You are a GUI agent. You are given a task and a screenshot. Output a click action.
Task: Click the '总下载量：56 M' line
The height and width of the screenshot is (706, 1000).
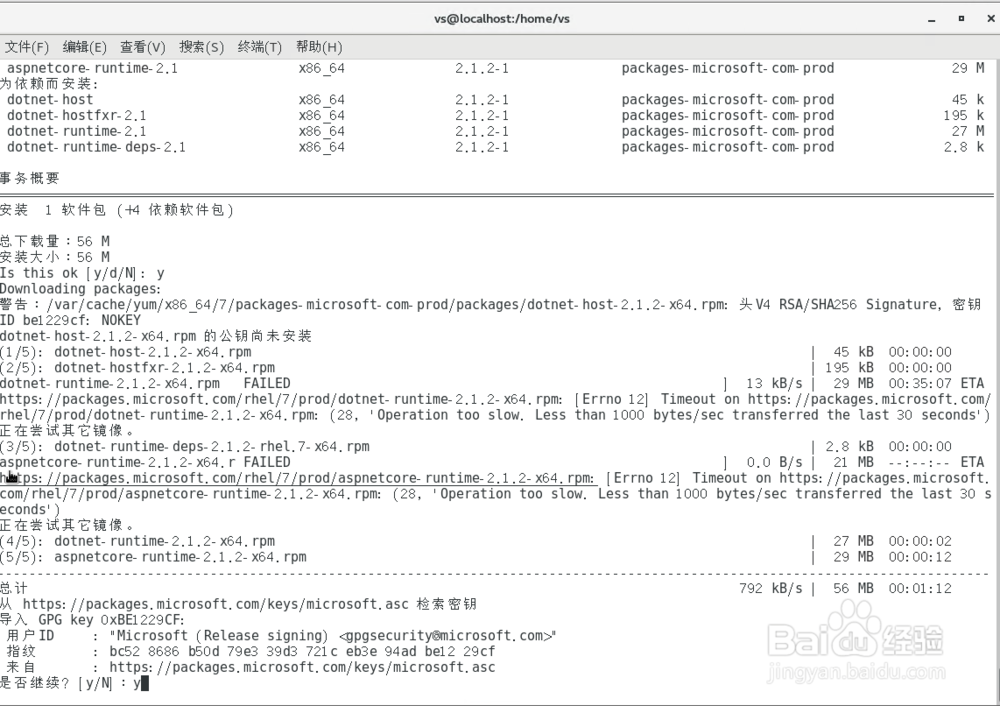[x=55, y=242]
